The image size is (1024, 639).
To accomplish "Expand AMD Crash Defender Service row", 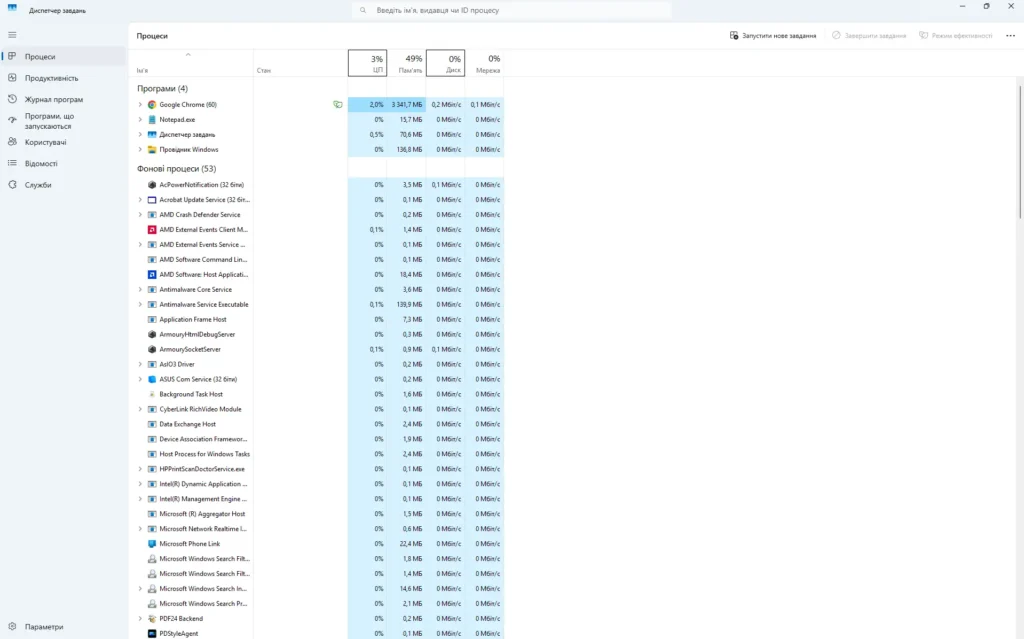I will [140, 215].
